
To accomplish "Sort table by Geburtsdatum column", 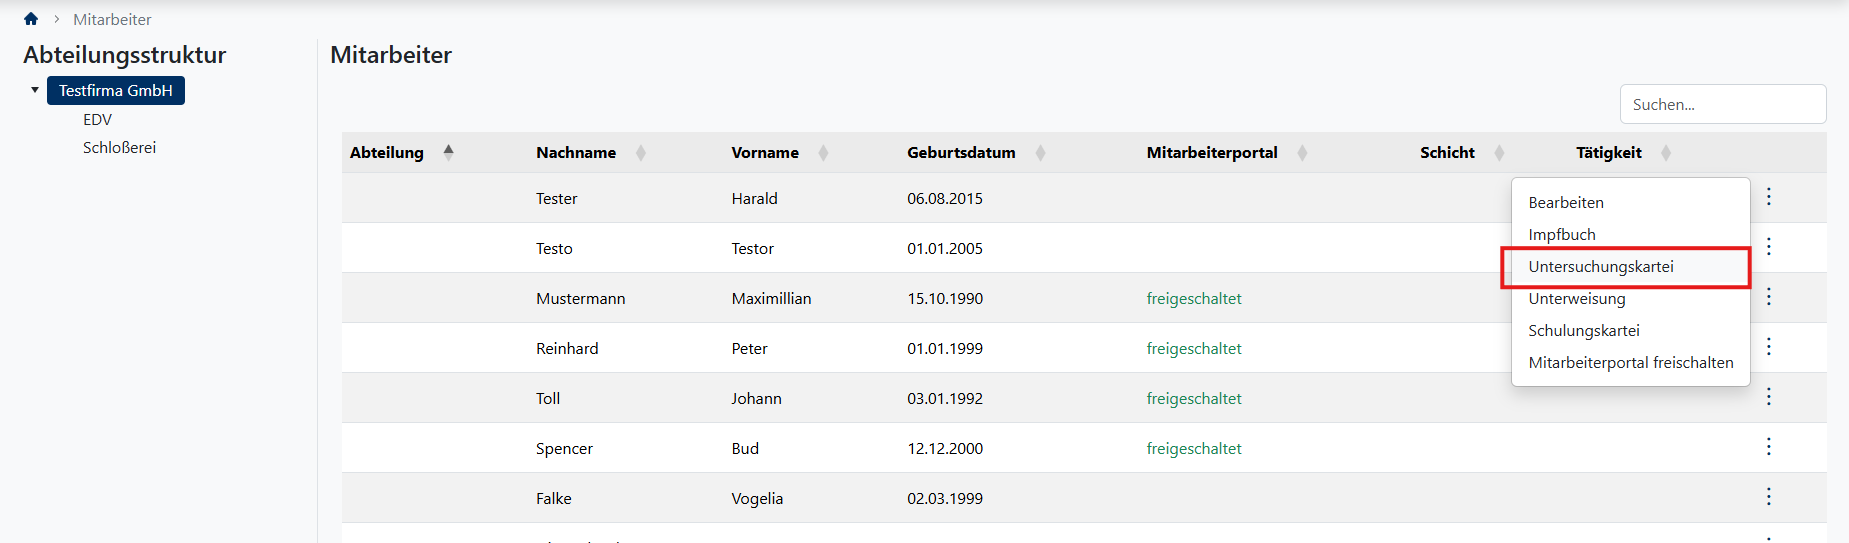I will tap(961, 152).
